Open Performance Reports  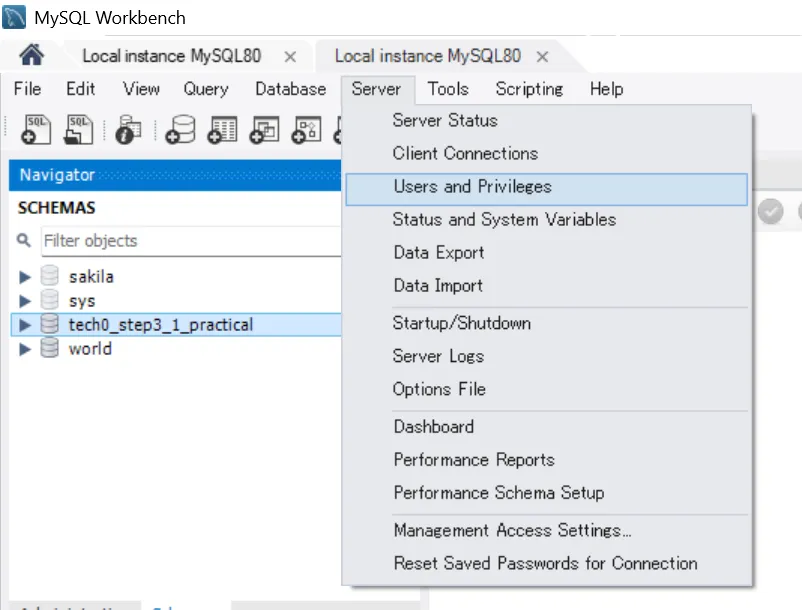[x=547, y=460]
